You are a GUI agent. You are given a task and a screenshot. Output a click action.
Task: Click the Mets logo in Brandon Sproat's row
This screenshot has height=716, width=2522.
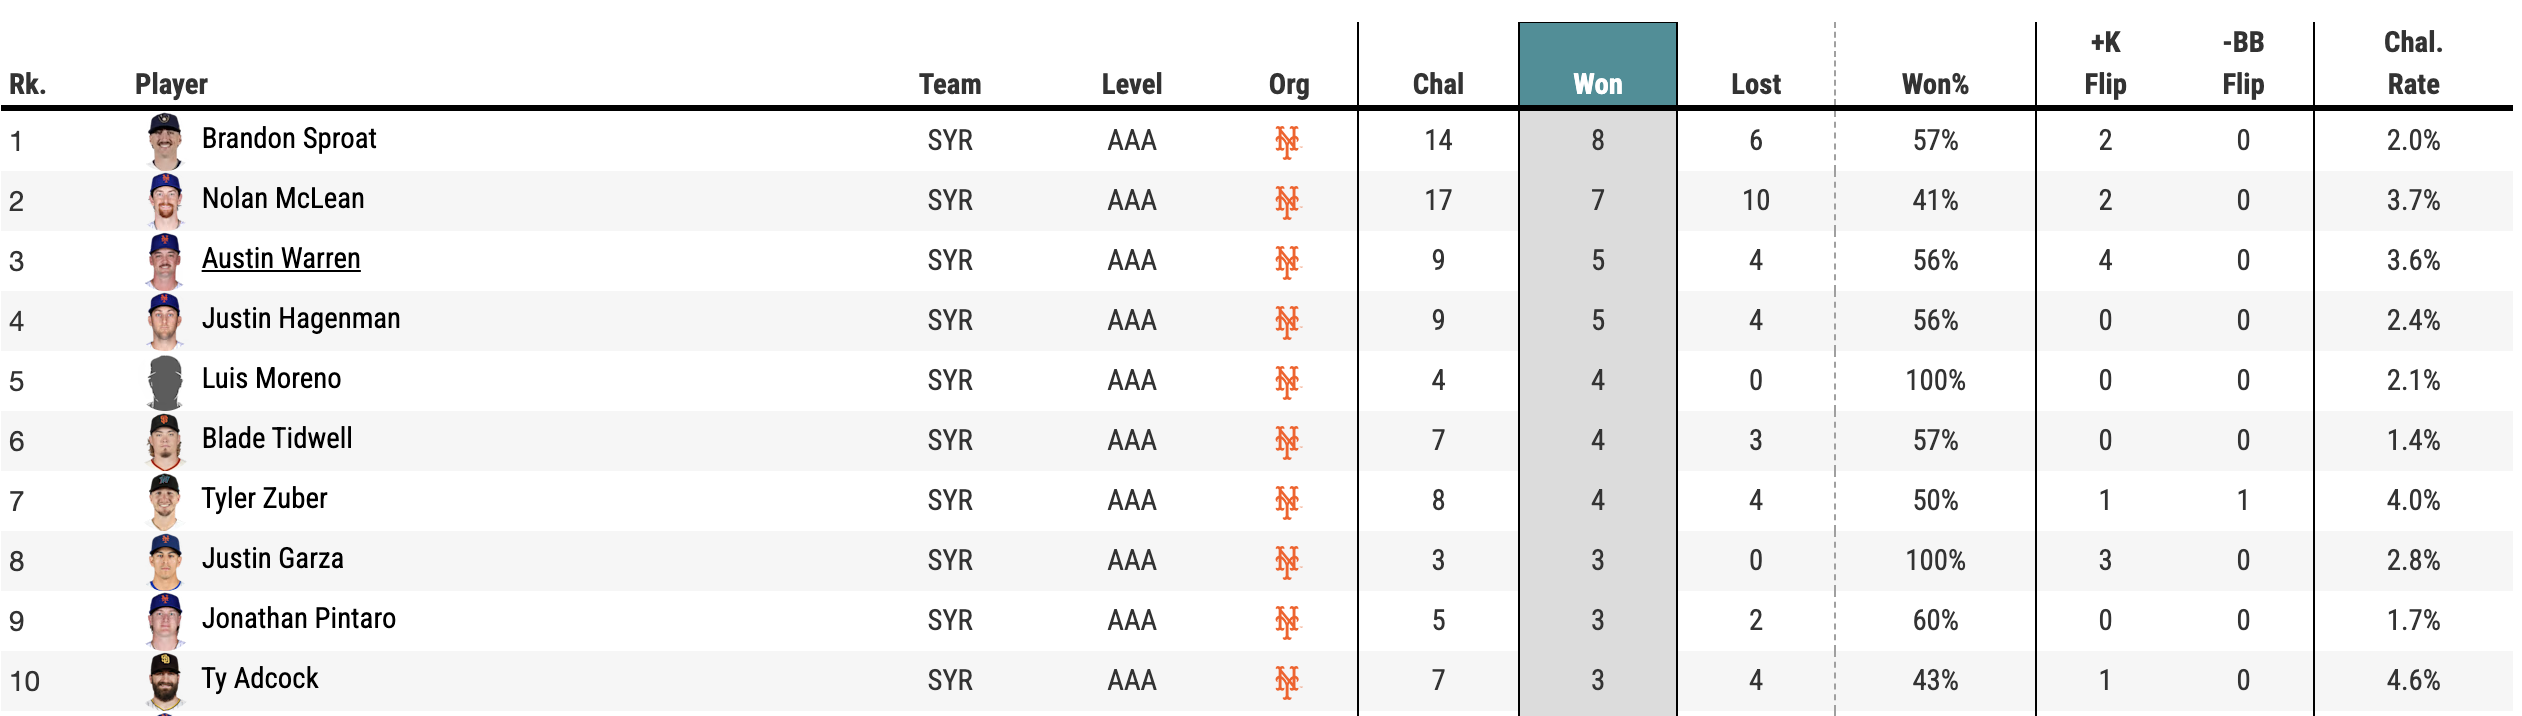[x=1287, y=141]
